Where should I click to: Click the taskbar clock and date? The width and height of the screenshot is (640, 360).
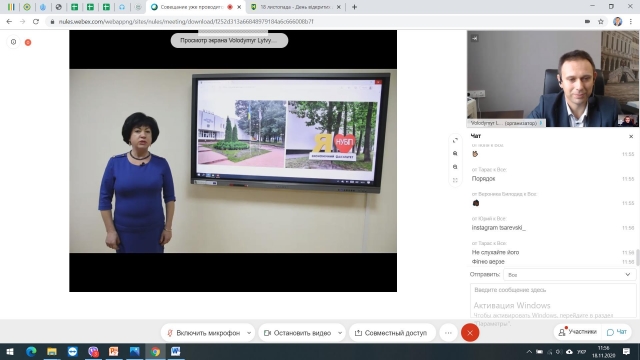(x=603, y=351)
